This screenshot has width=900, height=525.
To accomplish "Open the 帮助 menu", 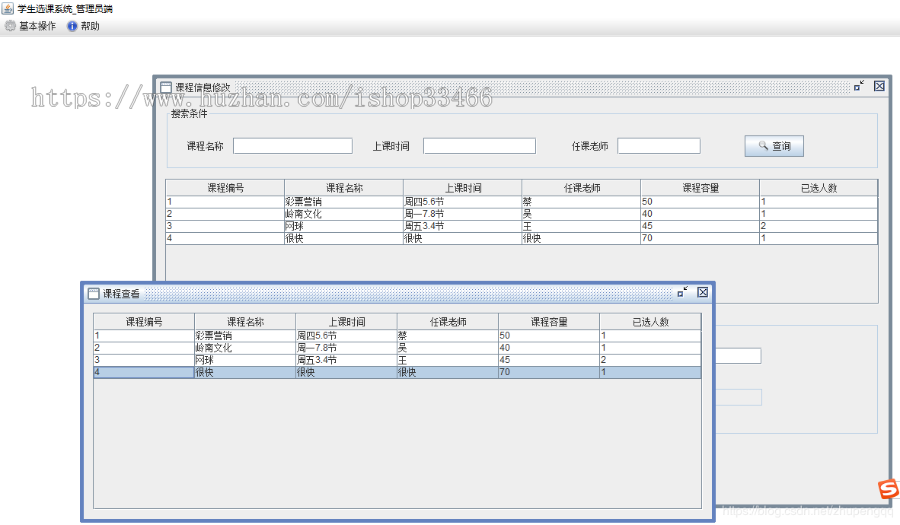I will pyautogui.click(x=83, y=26).
